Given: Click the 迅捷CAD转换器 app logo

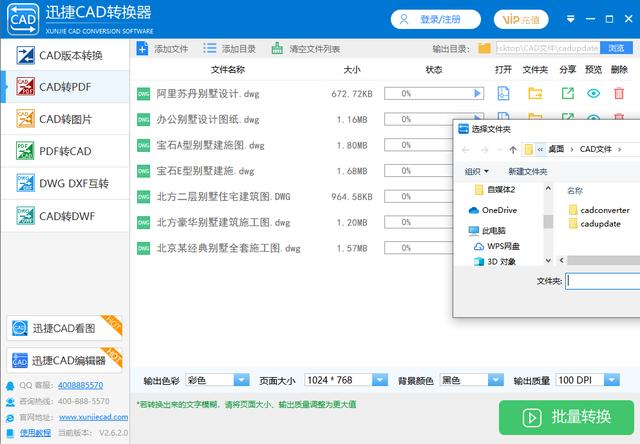Looking at the screenshot, I should click(x=23, y=19).
